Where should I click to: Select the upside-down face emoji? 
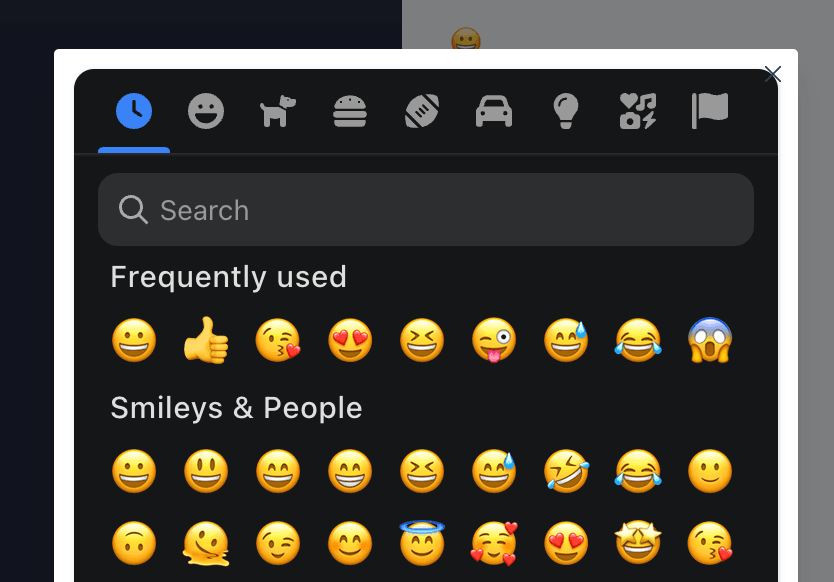[134, 544]
